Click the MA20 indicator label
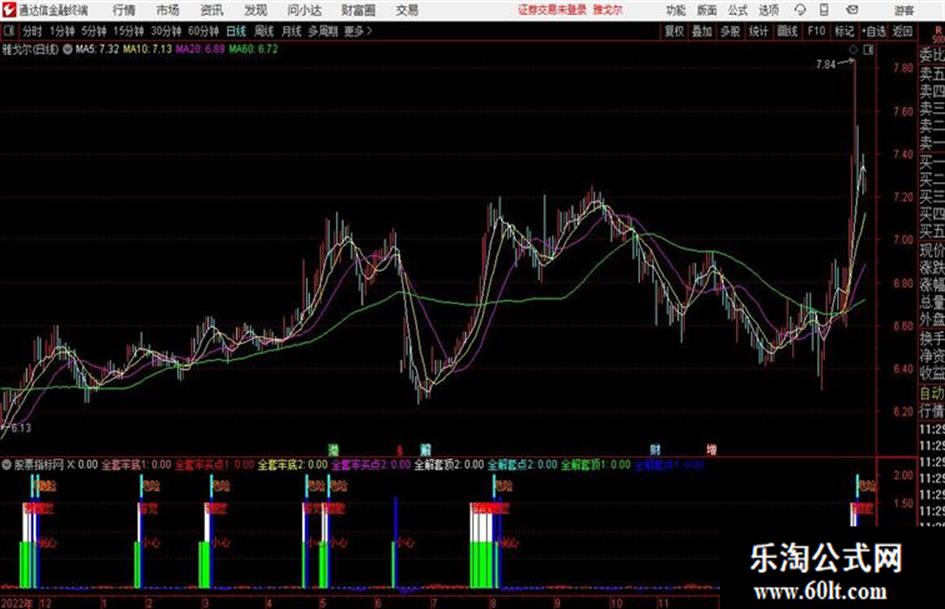The image size is (945, 609). (x=200, y=49)
